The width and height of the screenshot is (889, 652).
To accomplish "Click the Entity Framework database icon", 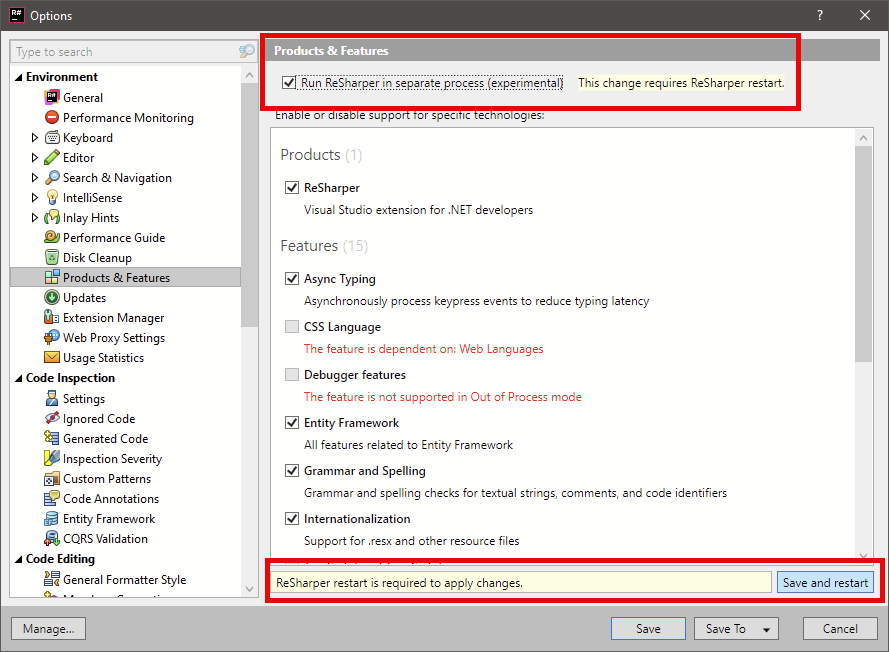I will click(52, 519).
